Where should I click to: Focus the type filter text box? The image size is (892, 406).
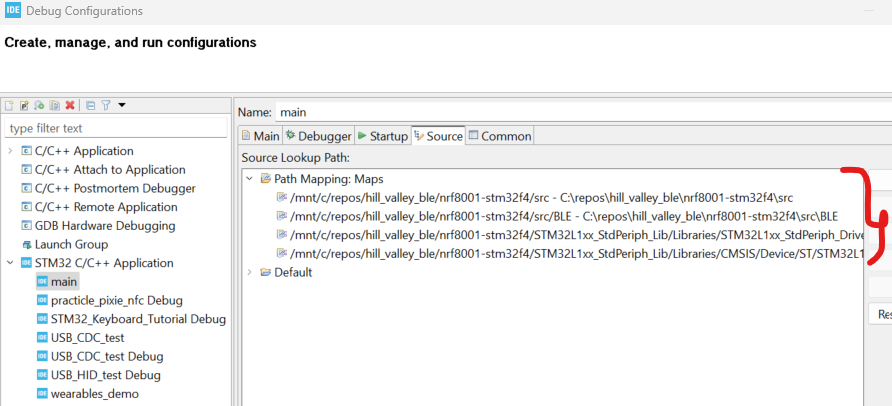[115, 128]
